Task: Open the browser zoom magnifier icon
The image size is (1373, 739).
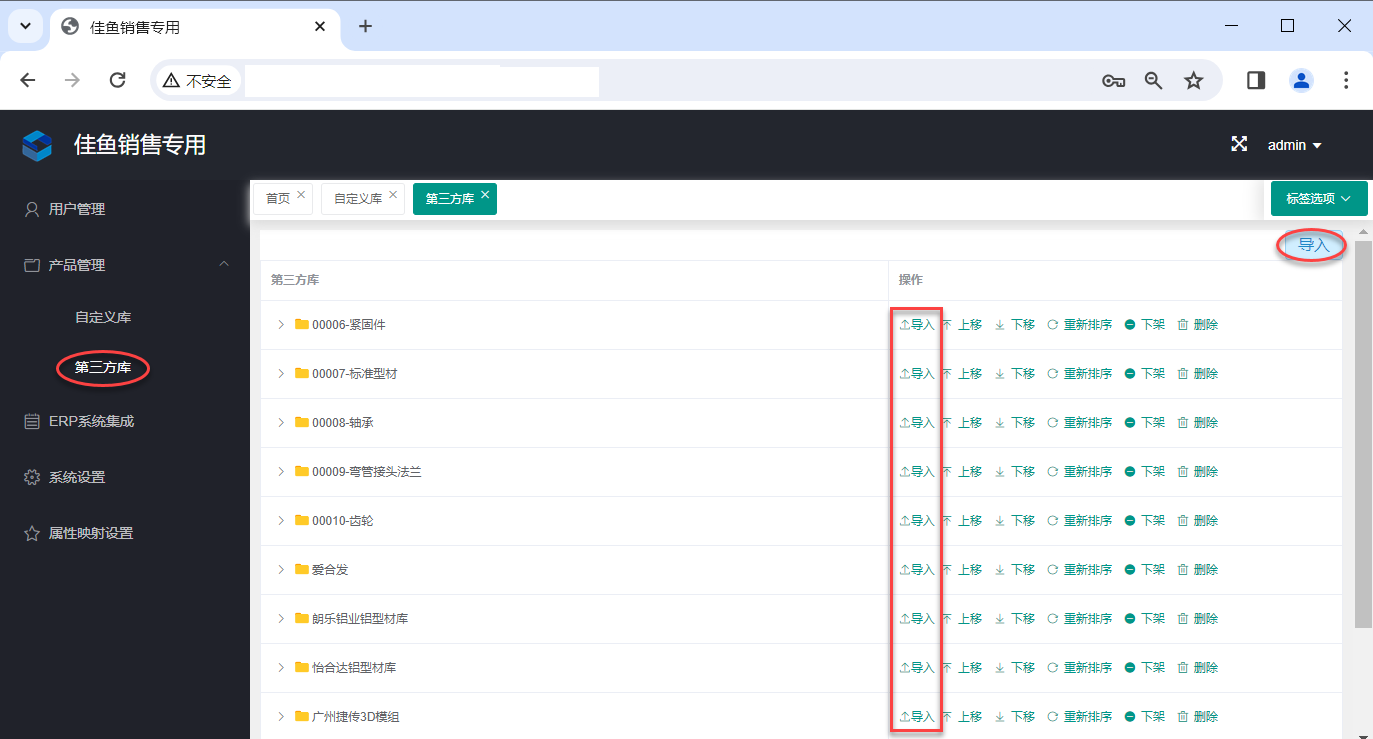Action: [1154, 81]
